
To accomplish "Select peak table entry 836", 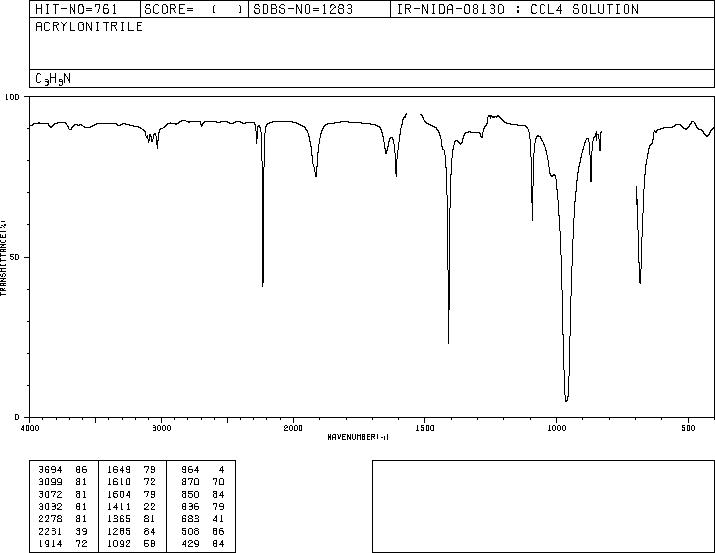I will 191,506.
